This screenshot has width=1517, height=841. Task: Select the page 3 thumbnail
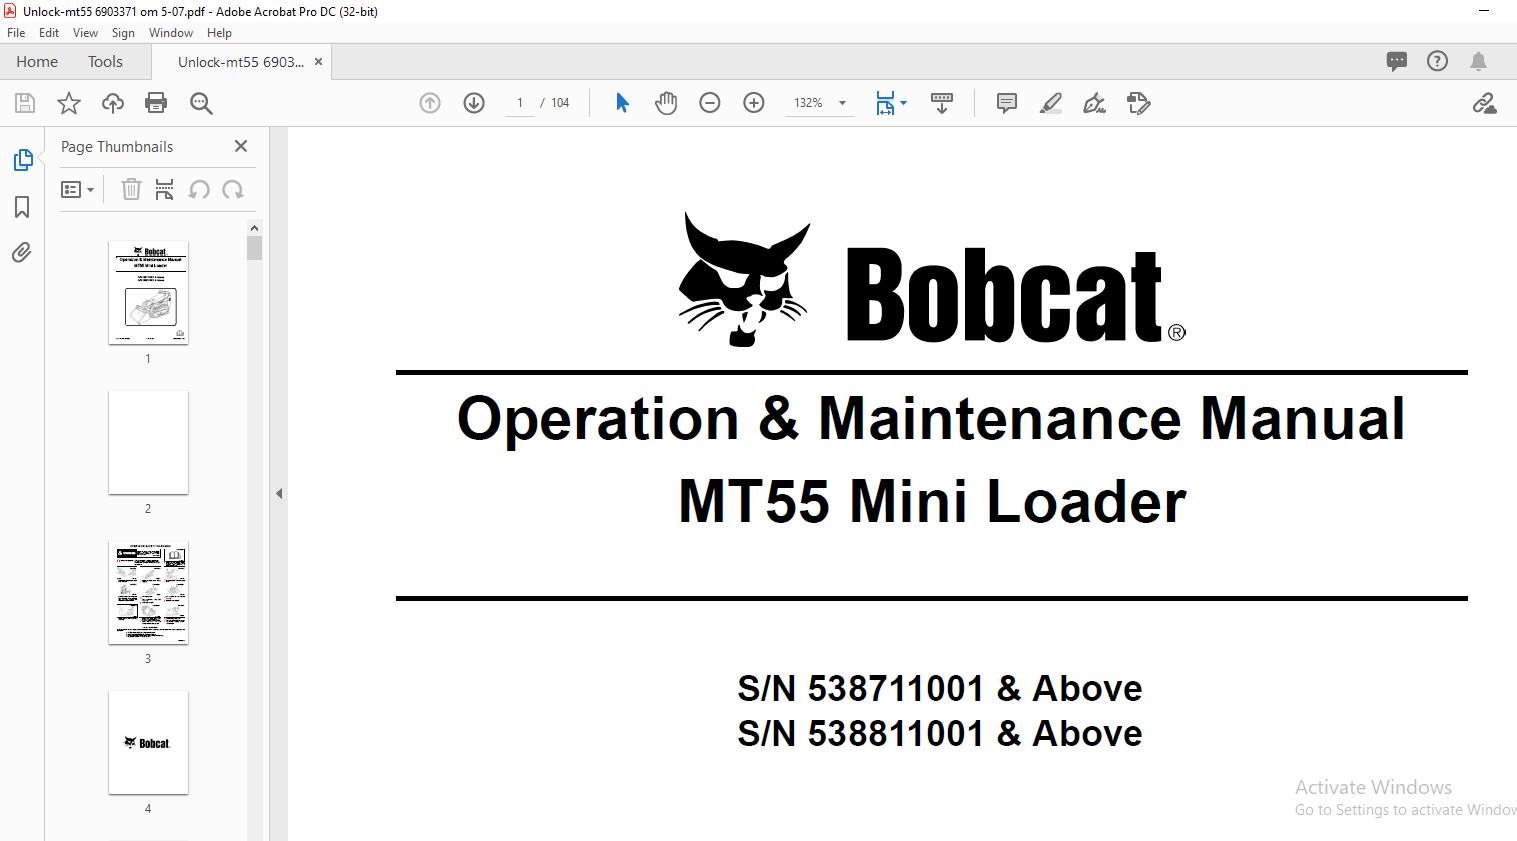(148, 593)
